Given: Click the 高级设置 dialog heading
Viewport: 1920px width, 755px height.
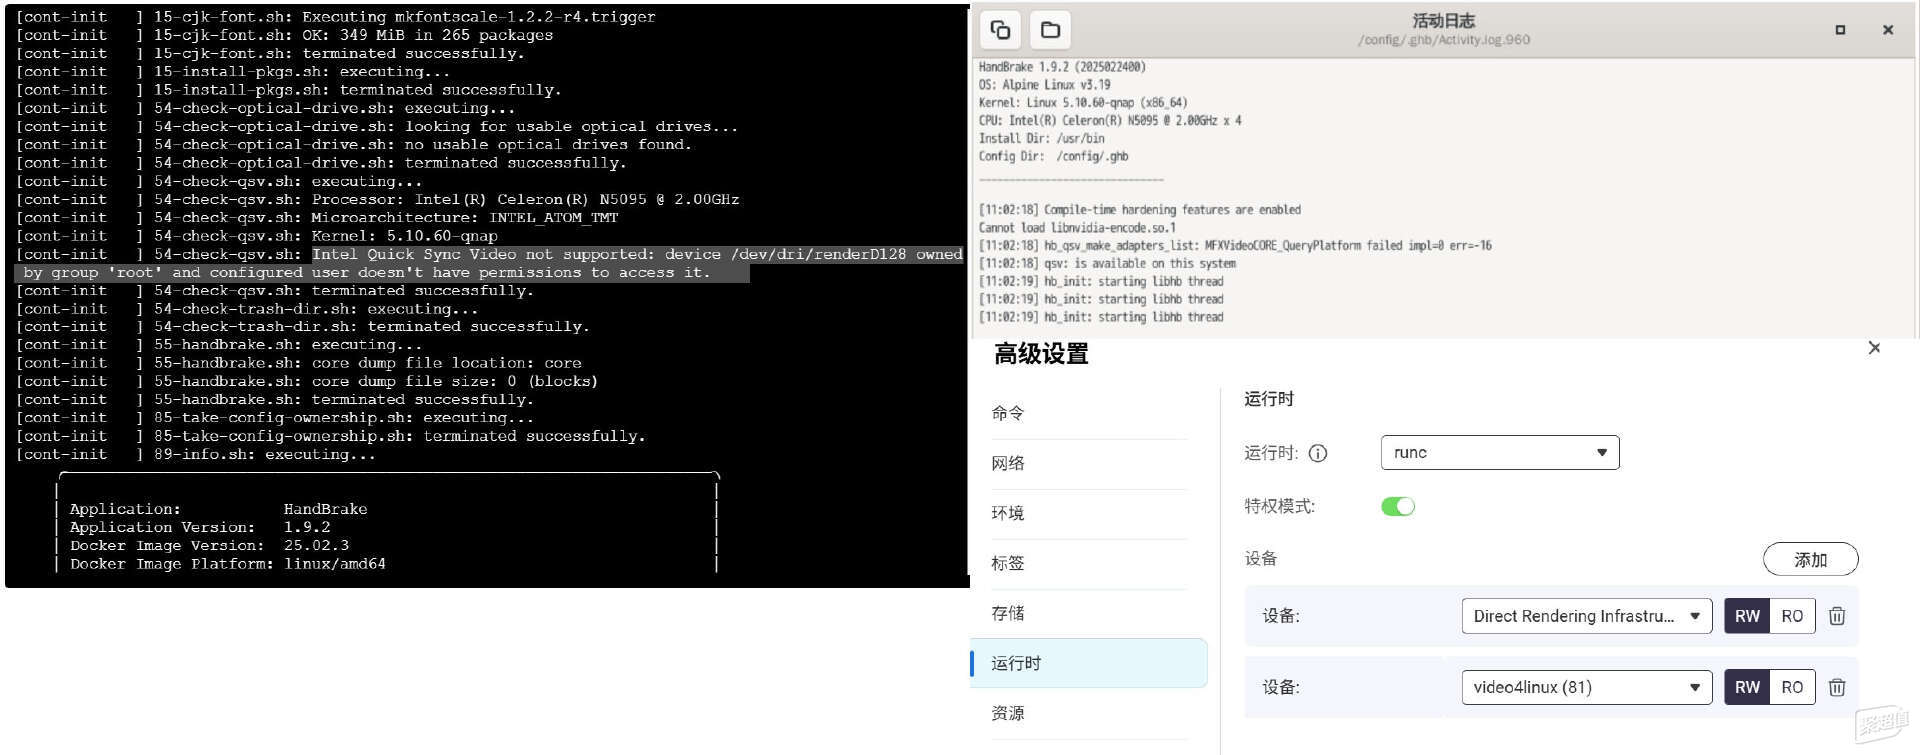Looking at the screenshot, I should [1041, 354].
